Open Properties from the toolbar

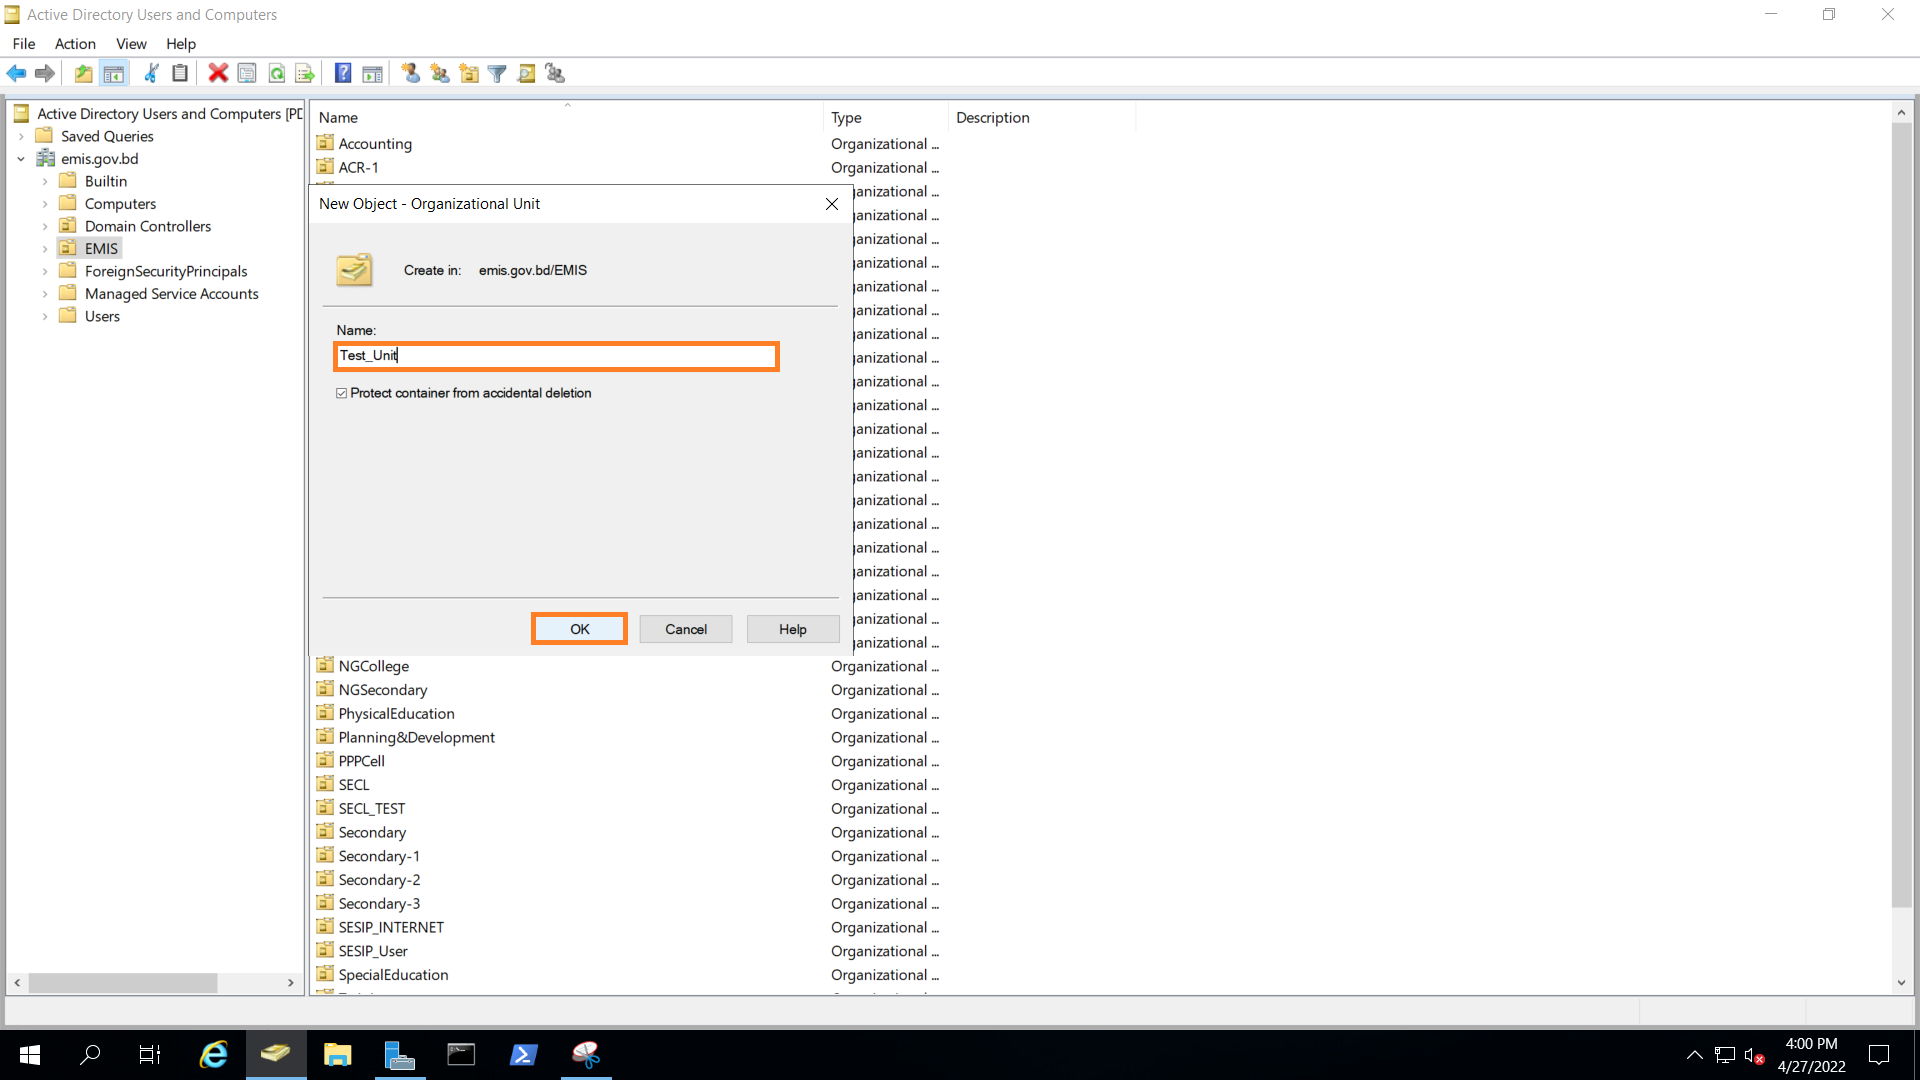(247, 73)
